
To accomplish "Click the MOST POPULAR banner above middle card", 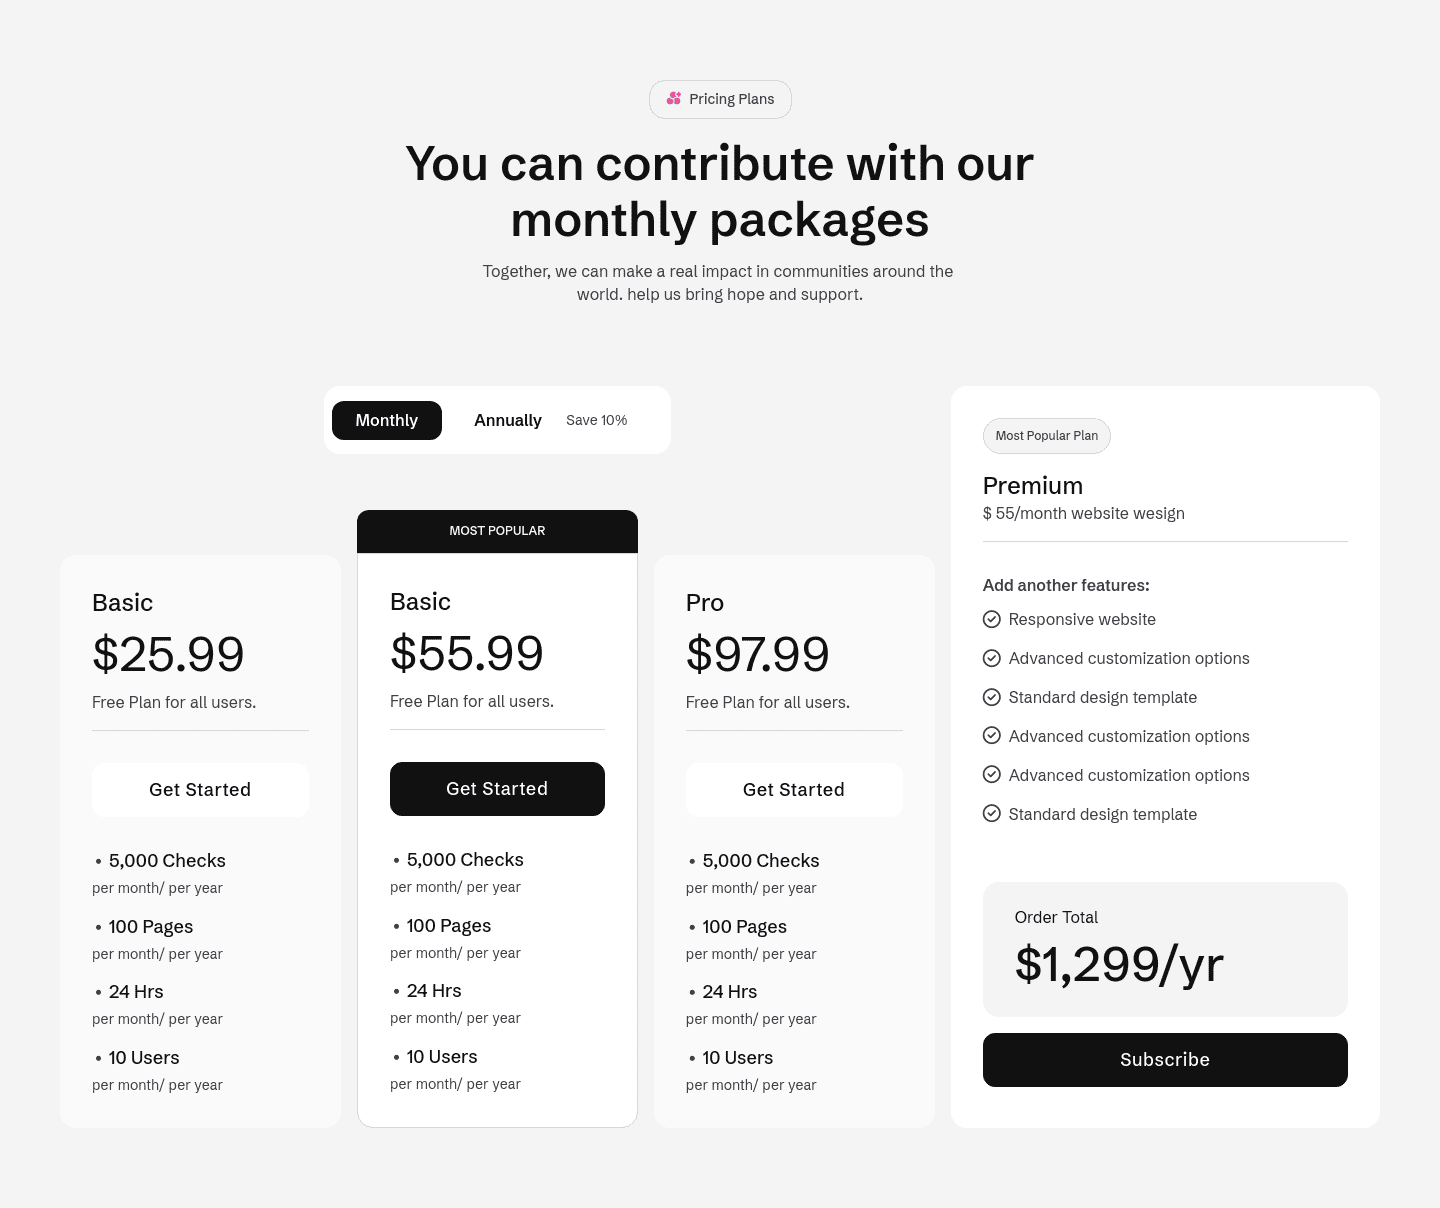I will coord(497,531).
